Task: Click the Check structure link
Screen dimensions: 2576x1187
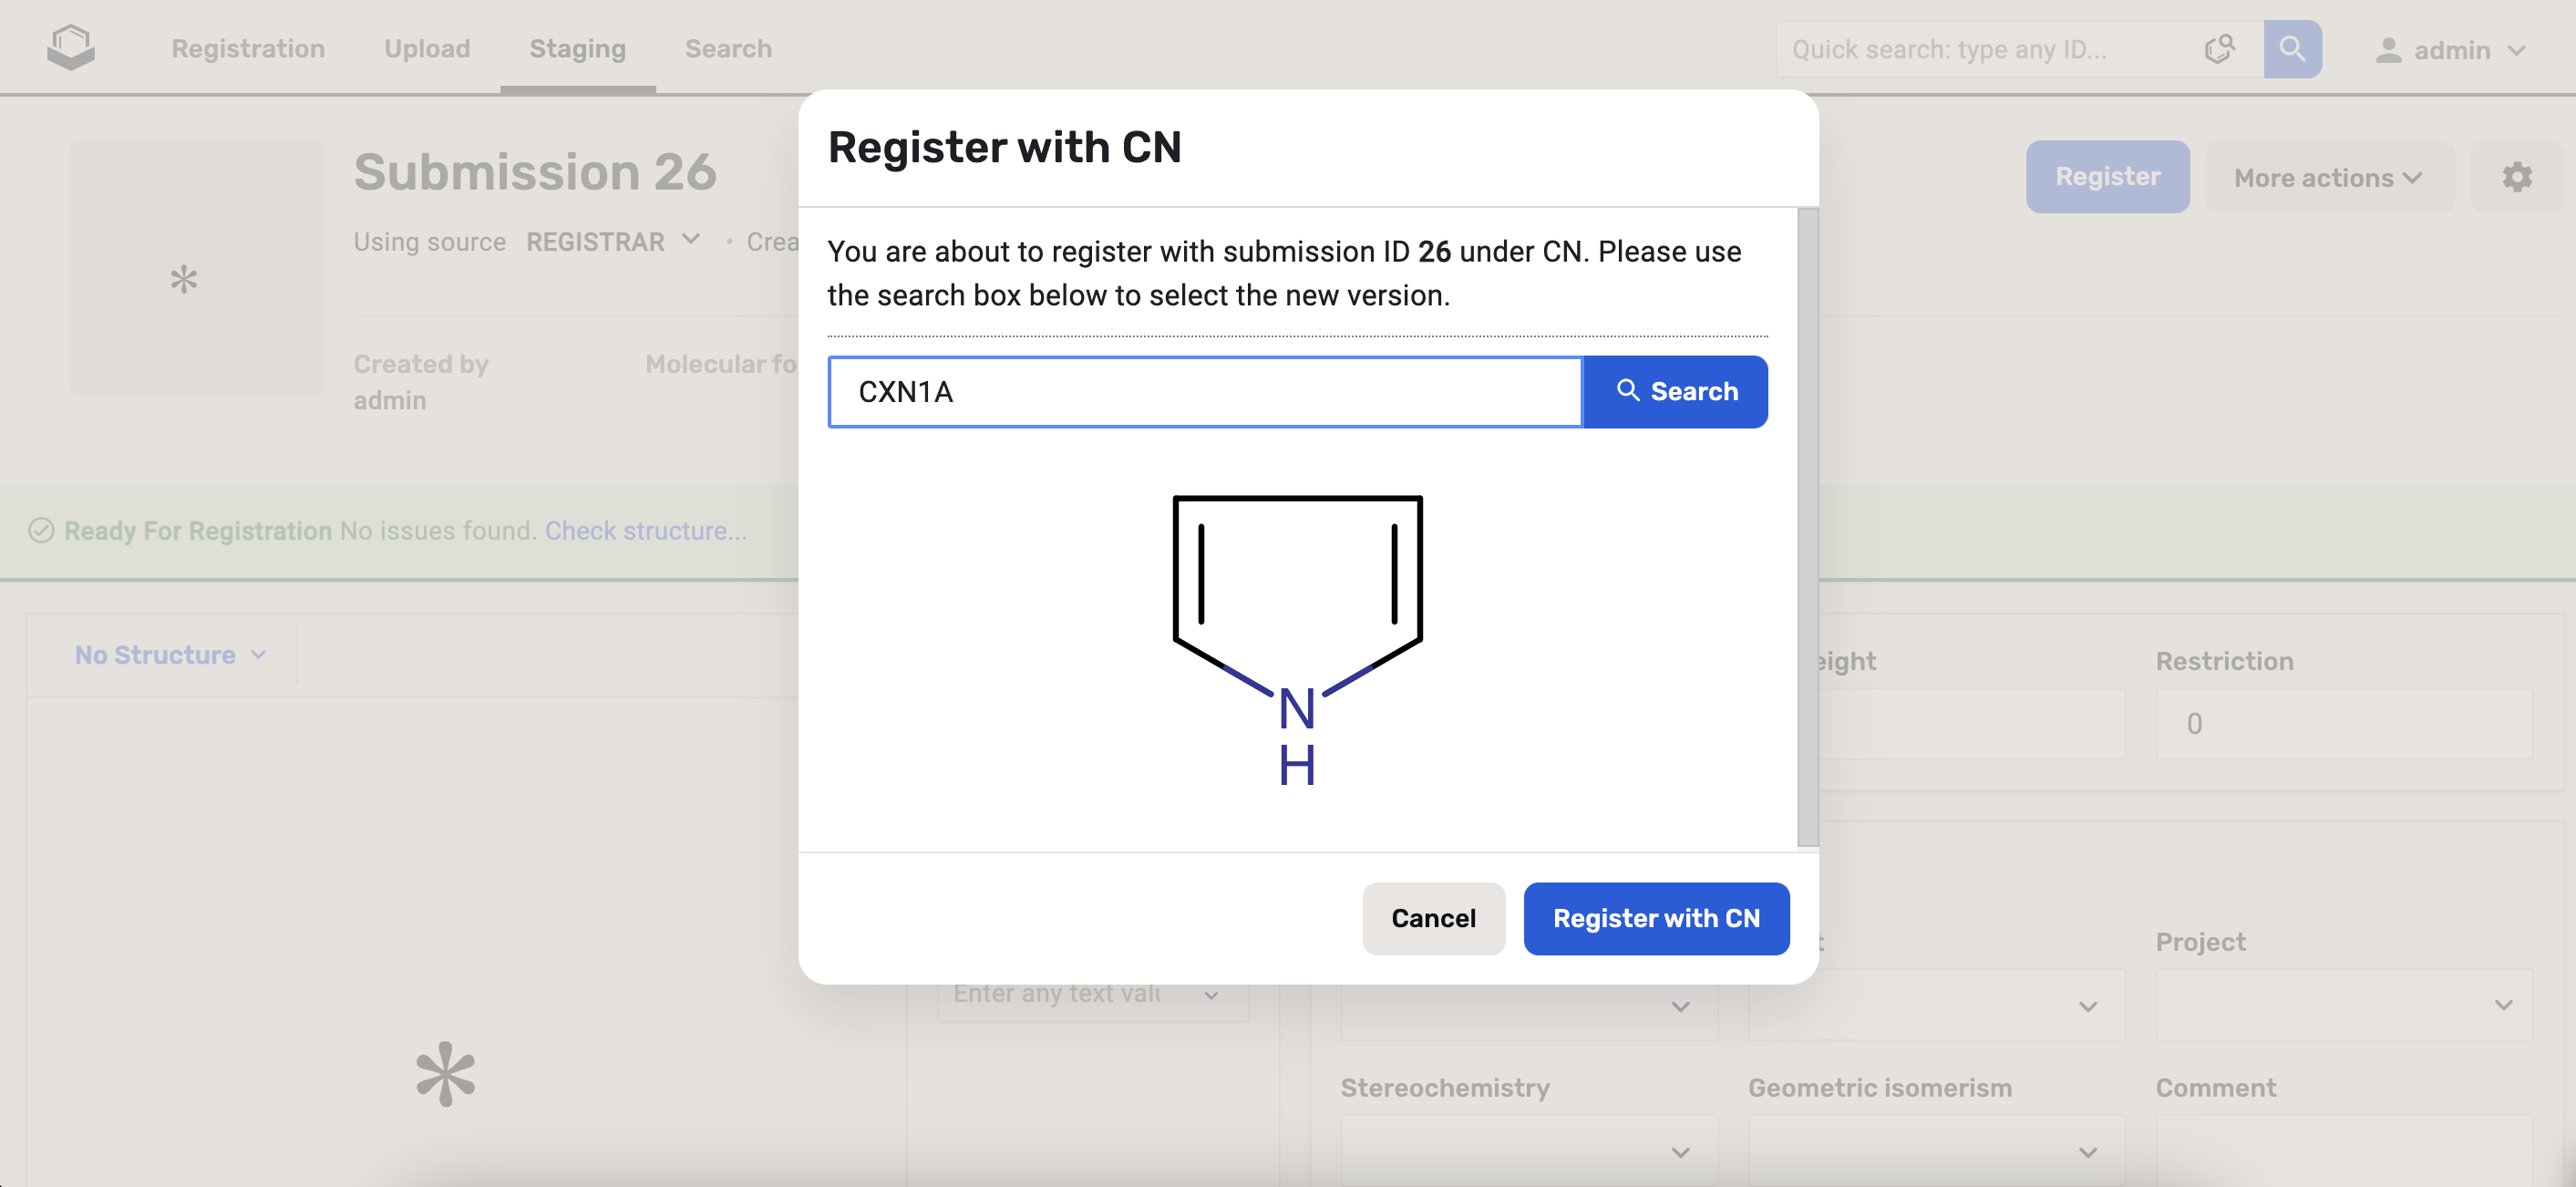Action: point(646,530)
